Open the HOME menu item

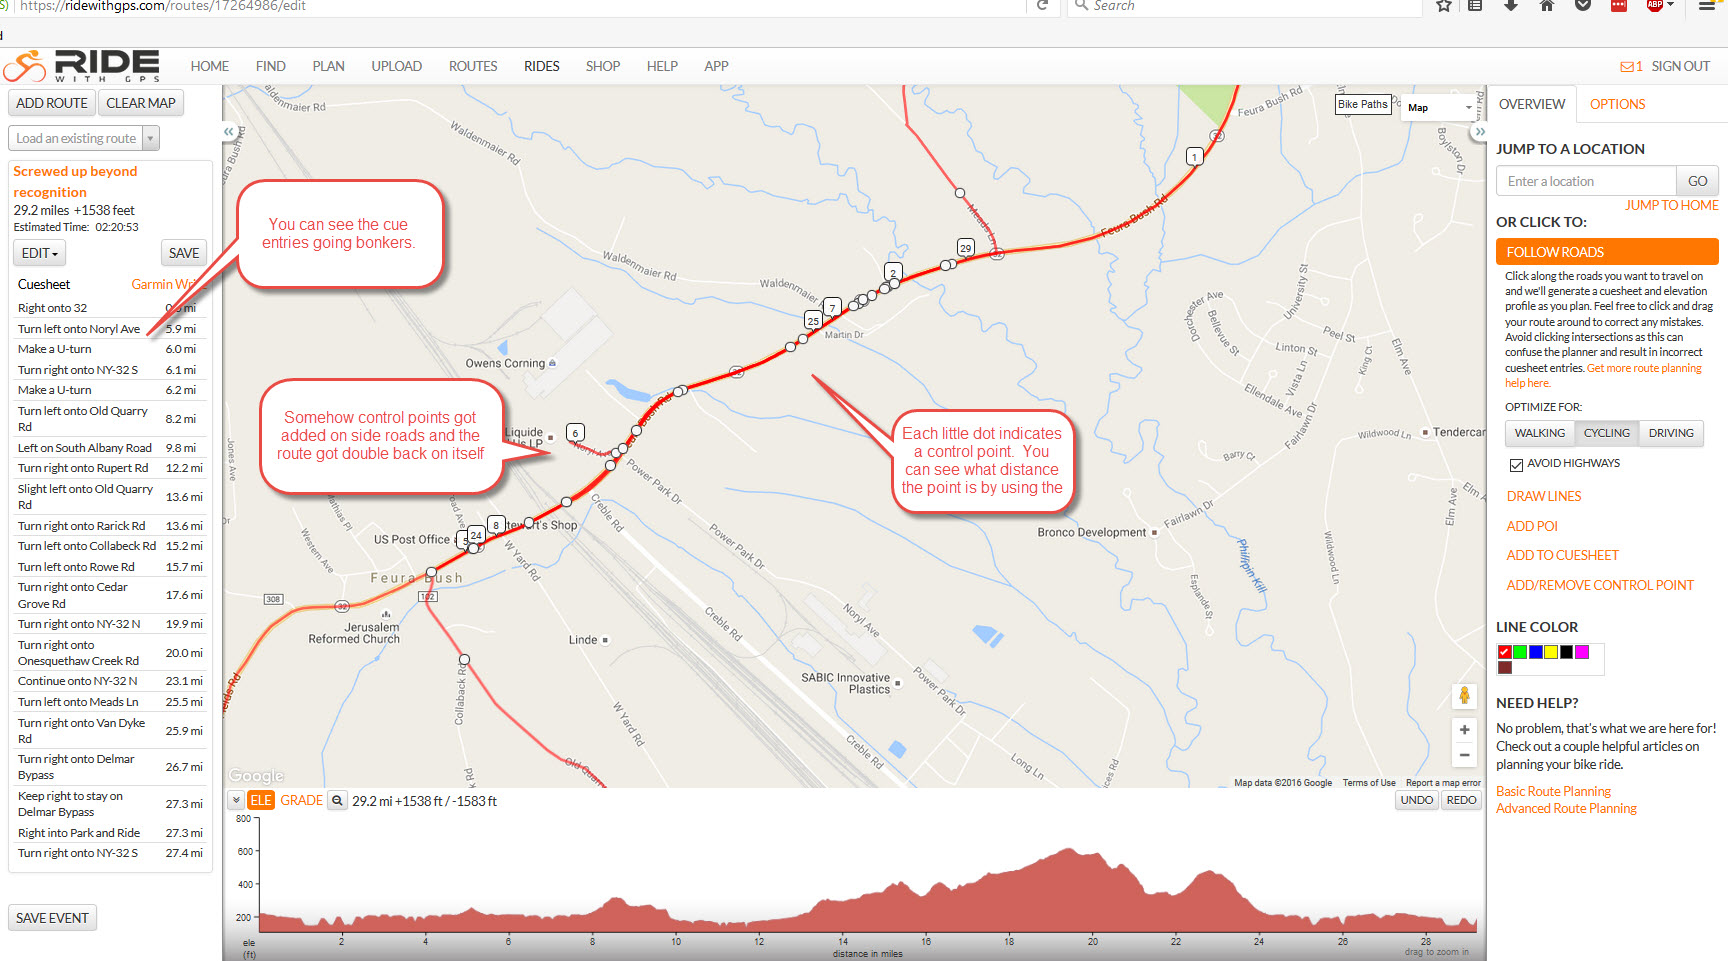coord(210,66)
